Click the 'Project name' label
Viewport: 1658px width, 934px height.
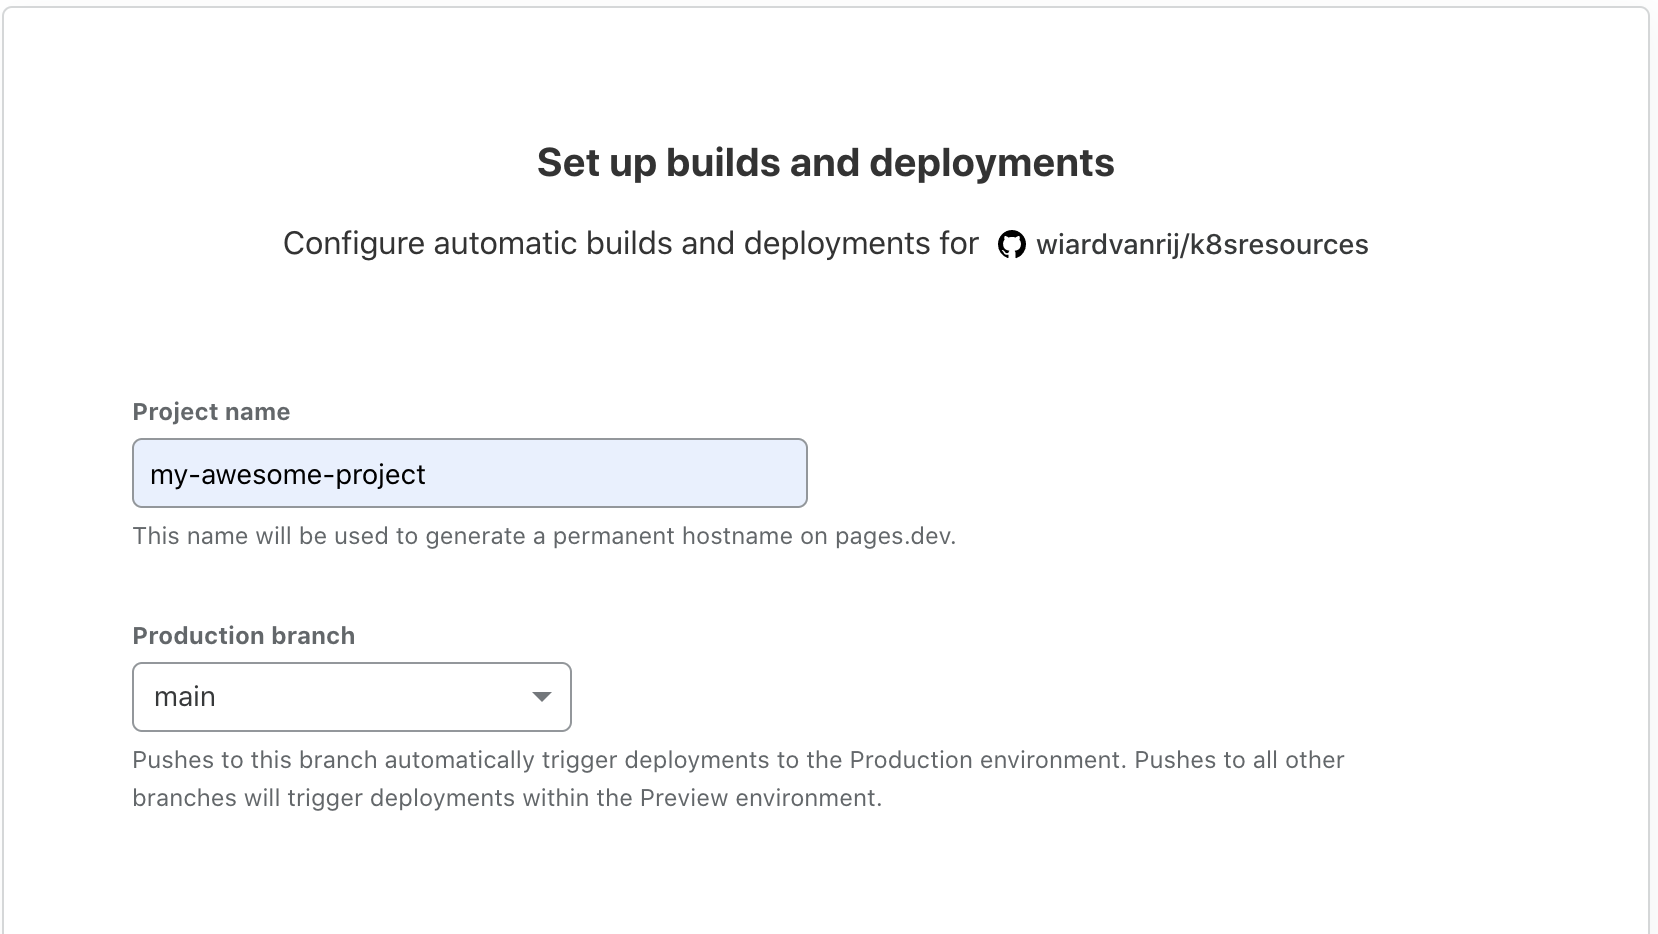211,412
